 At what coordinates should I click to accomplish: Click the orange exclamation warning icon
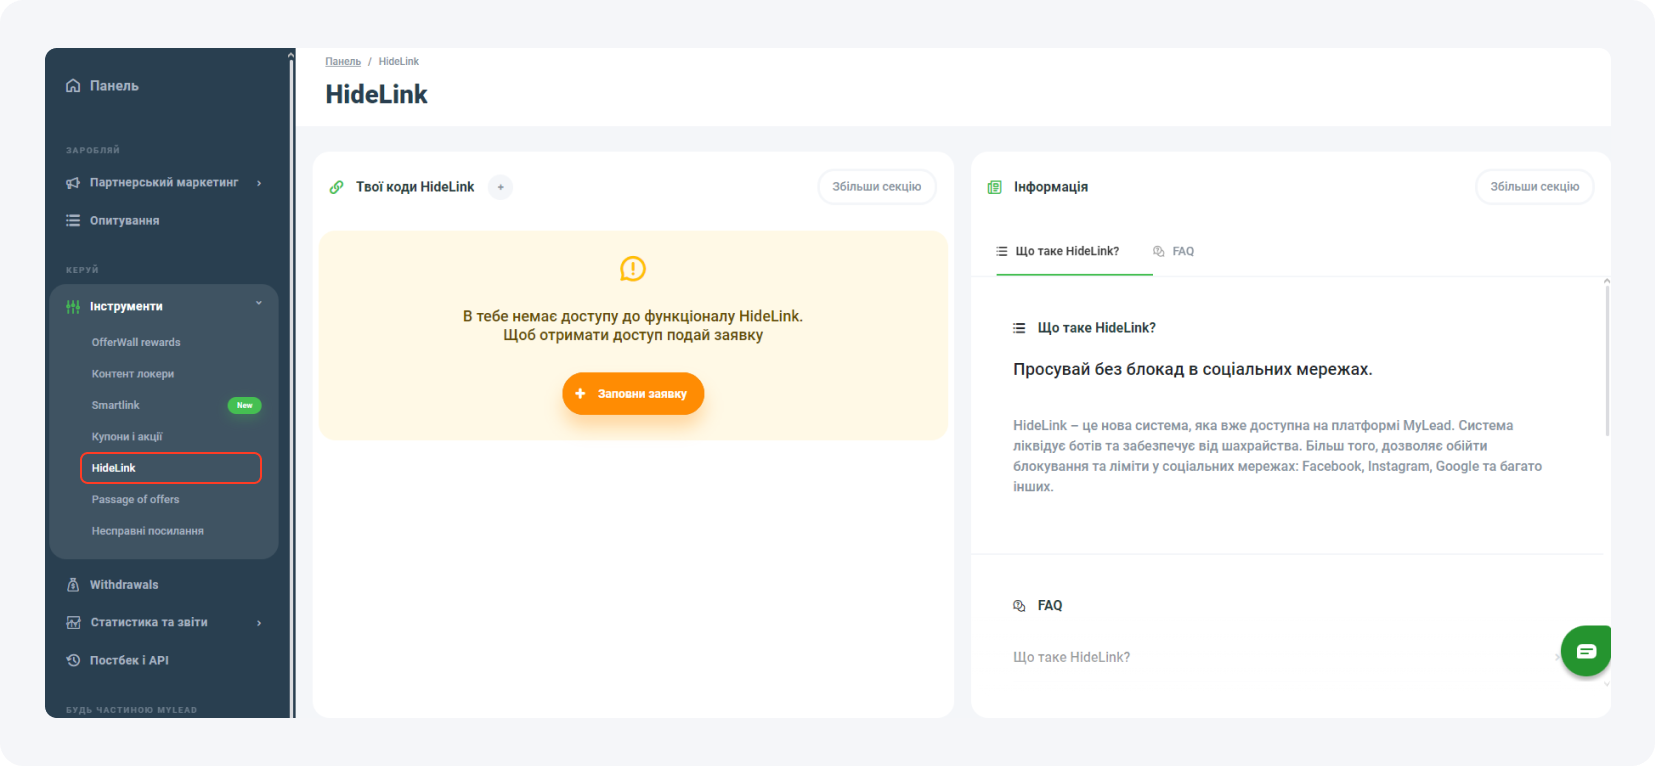(633, 269)
